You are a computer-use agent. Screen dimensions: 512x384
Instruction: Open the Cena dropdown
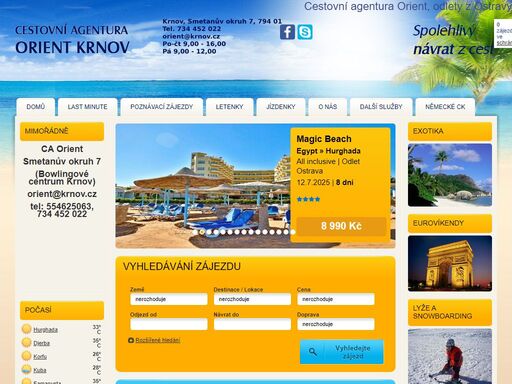click(x=336, y=299)
